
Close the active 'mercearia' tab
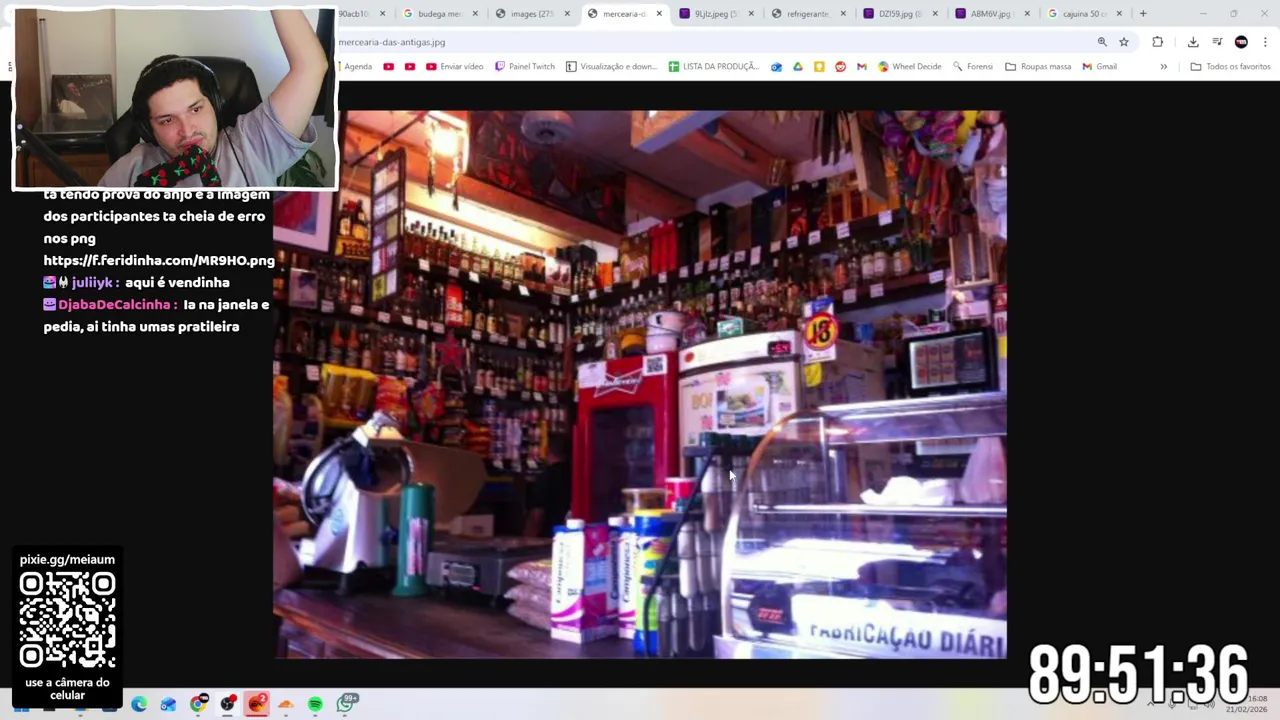point(659,14)
